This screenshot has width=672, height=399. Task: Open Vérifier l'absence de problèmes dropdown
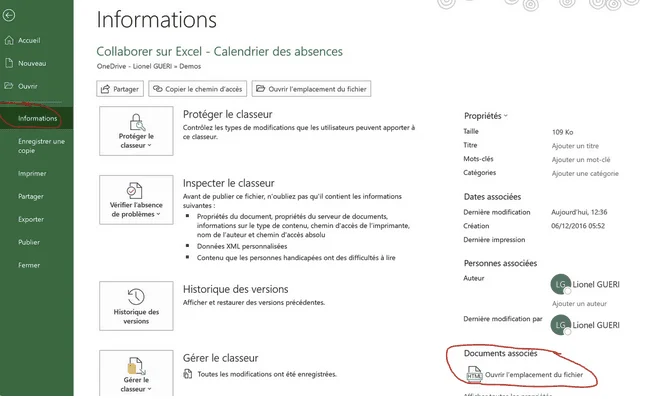[x=136, y=200]
